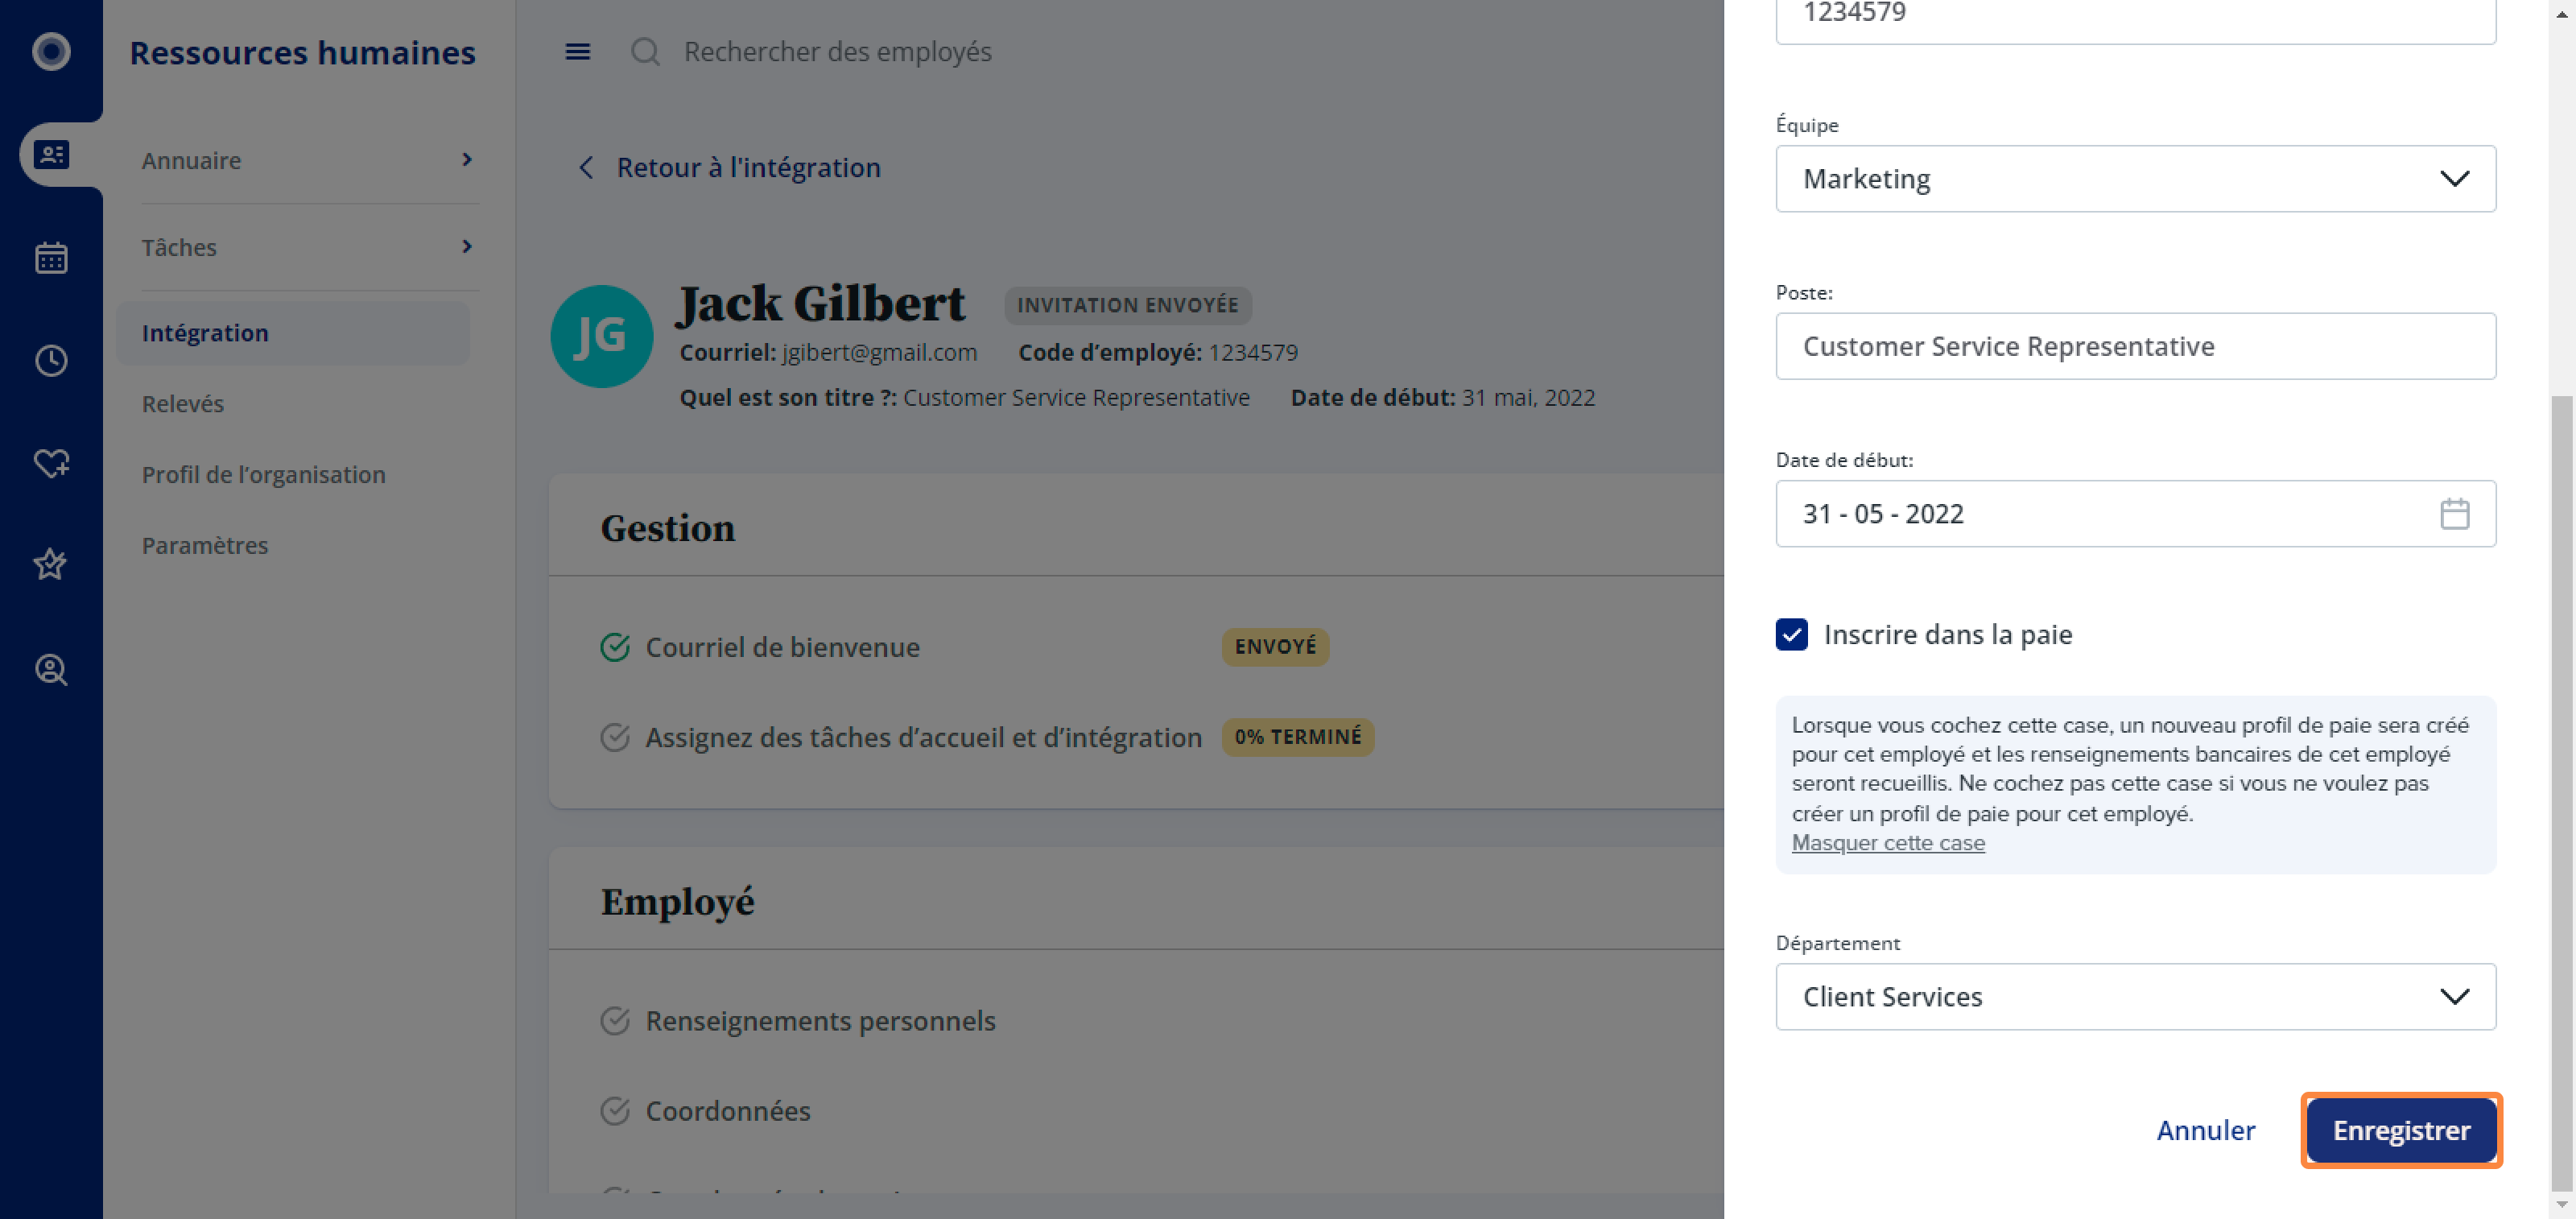Click the Annuler button
The height and width of the screenshot is (1219, 2576).
tap(2205, 1130)
